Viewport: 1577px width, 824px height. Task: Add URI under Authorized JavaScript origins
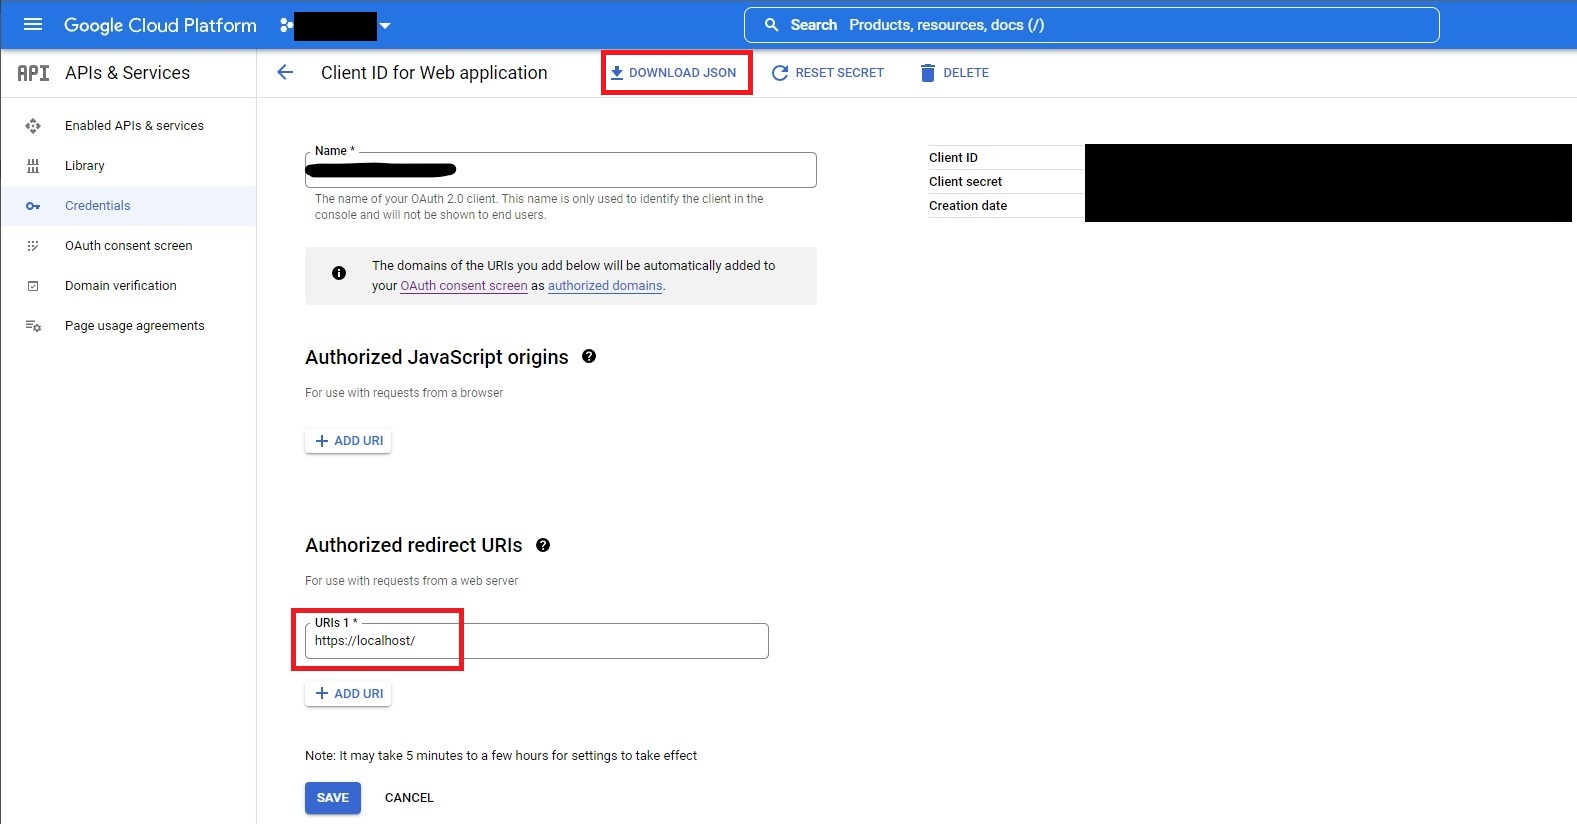(x=348, y=441)
